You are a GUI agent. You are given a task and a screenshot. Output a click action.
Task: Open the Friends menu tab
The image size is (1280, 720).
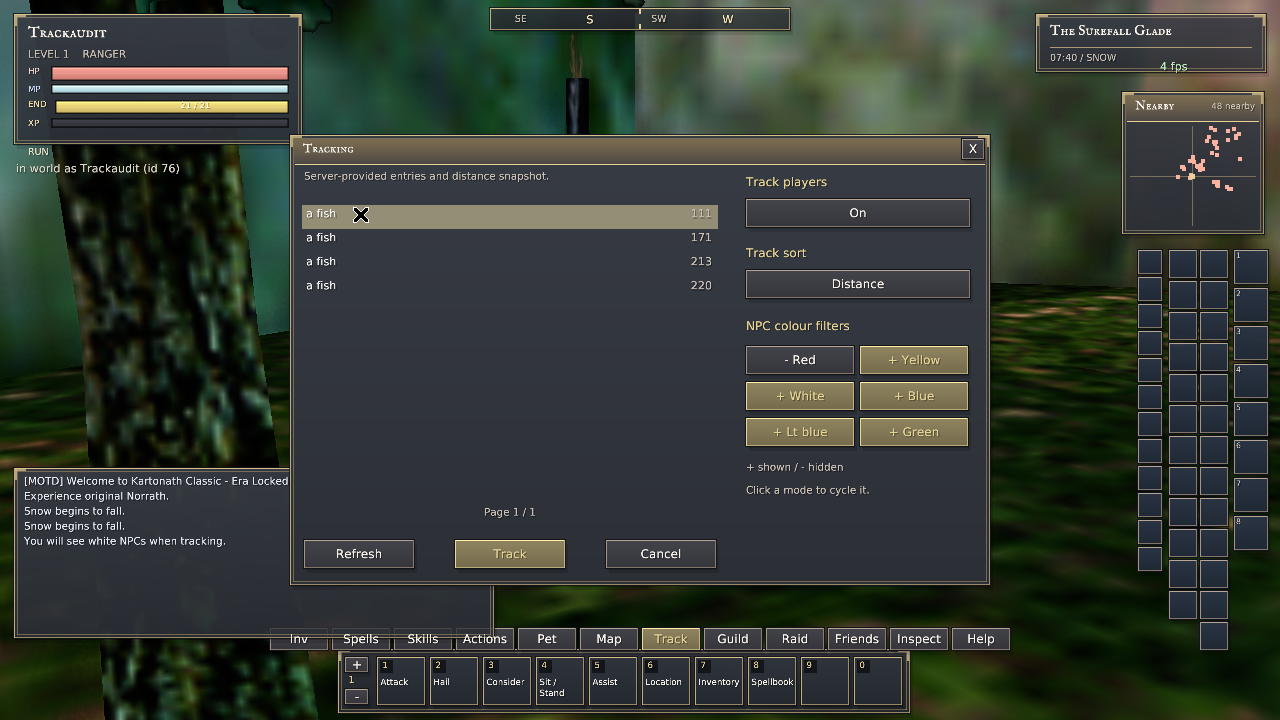click(857, 639)
